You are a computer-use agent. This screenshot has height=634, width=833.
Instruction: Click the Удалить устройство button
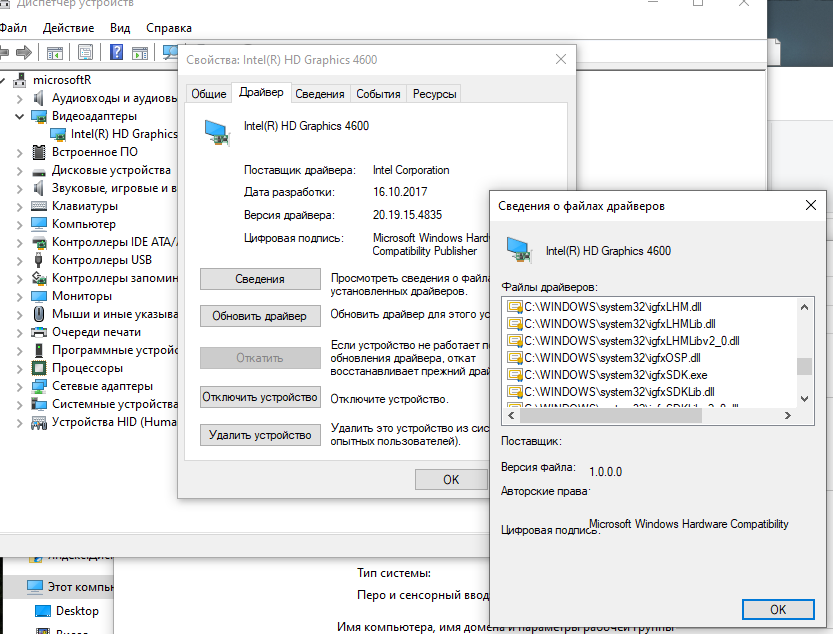pyautogui.click(x=260, y=435)
